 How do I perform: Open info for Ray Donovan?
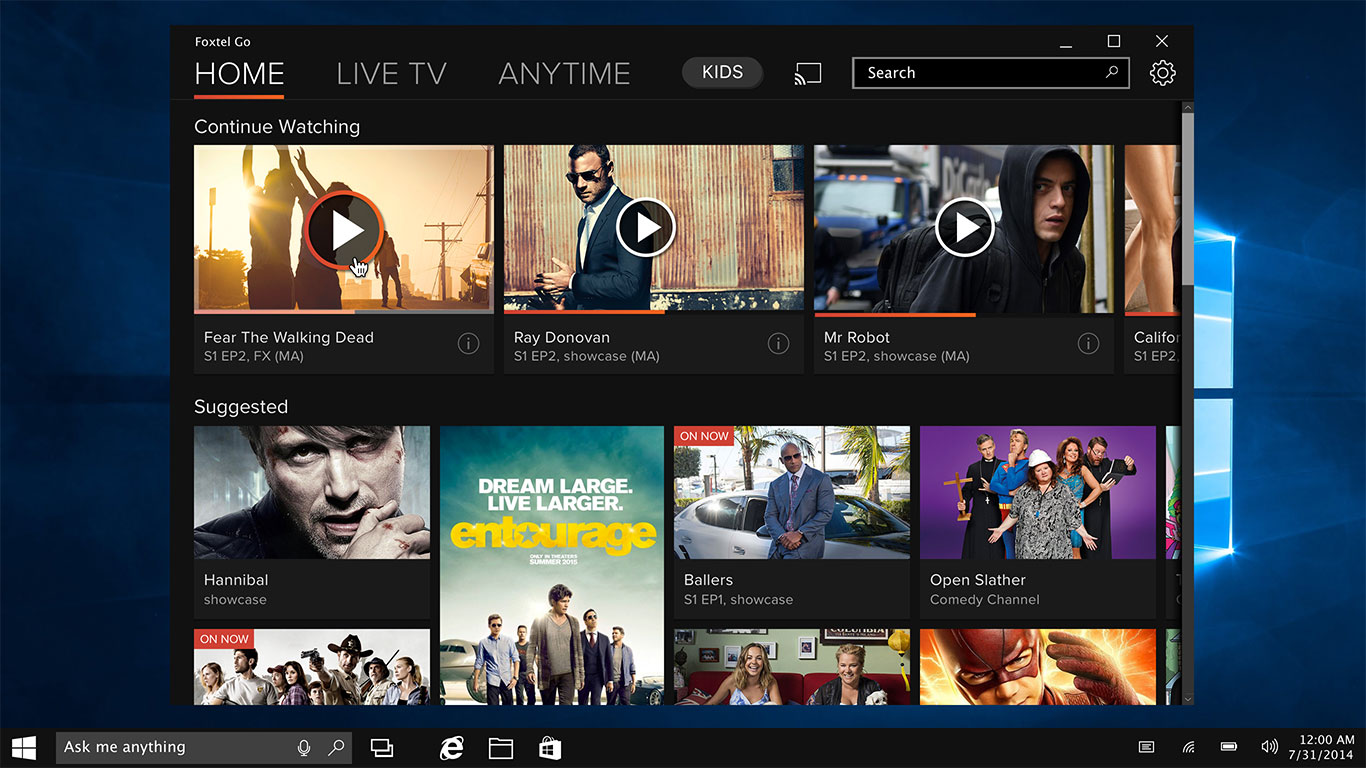[778, 343]
